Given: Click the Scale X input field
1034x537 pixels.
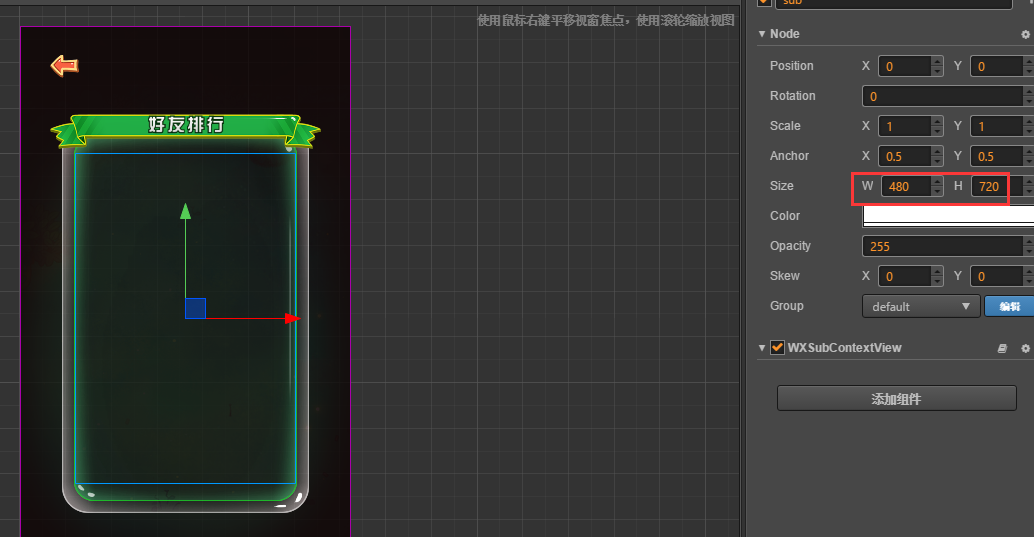Looking at the screenshot, I should (905, 126).
